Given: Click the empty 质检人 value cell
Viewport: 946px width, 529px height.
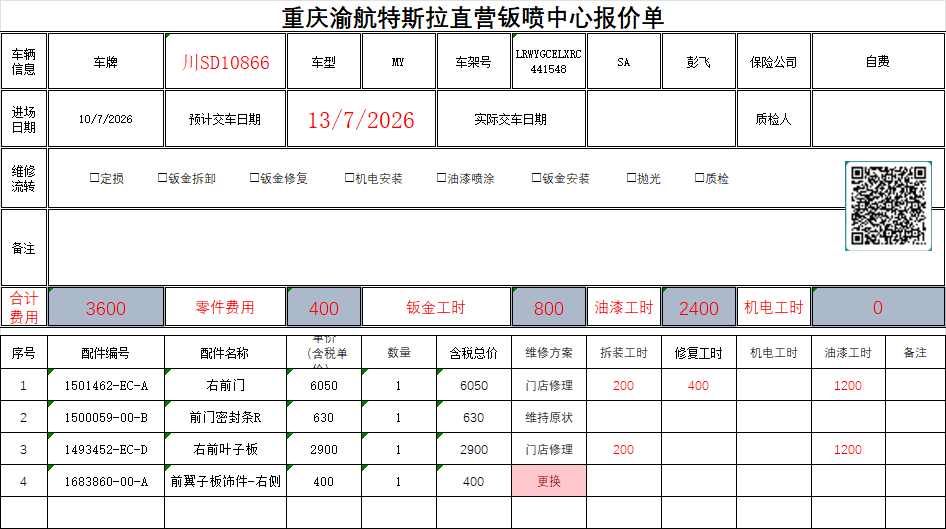Looking at the screenshot, I should [878, 119].
